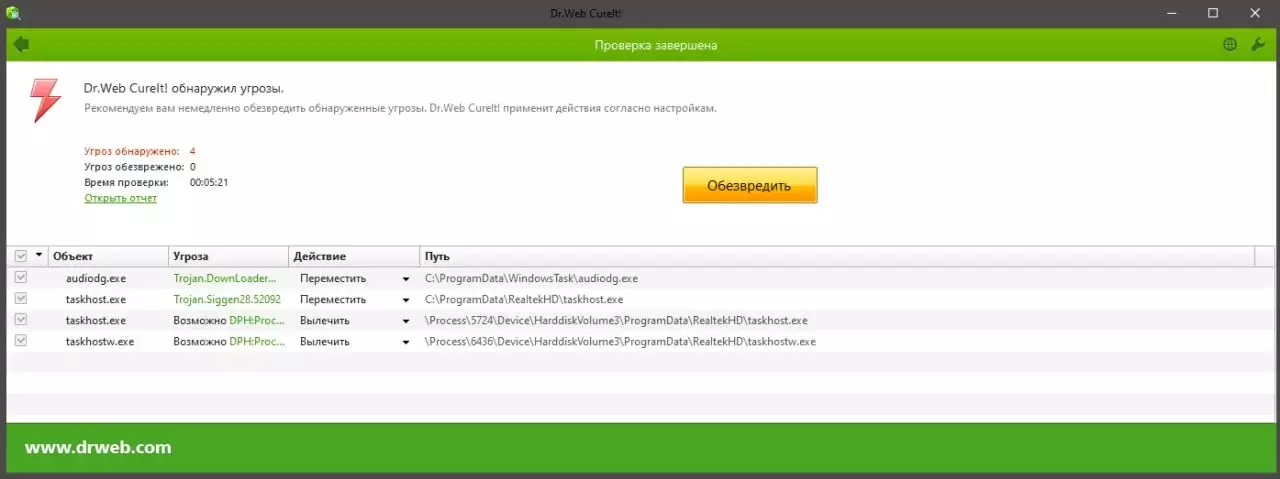
Task: Open the Открыть отчет report link
Action: point(120,198)
